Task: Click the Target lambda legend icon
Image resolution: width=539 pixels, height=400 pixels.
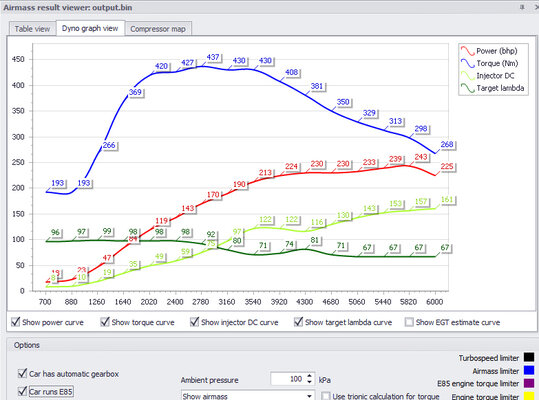Action: (468, 88)
